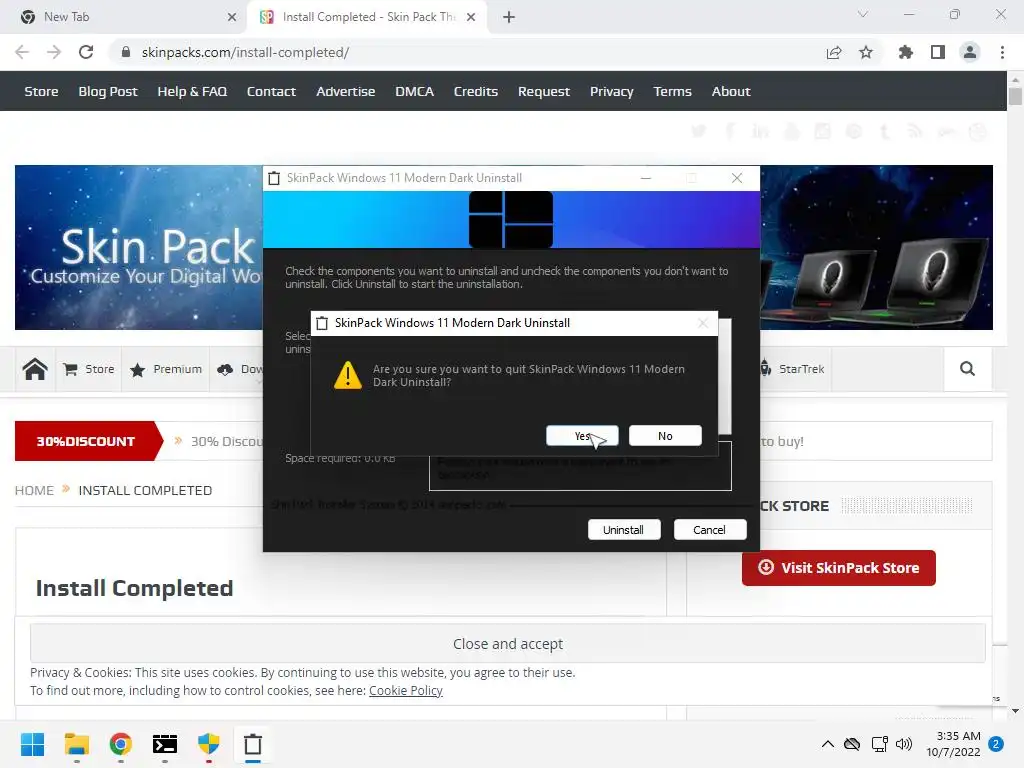
Task: Click Close and accept cookie banner
Action: [x=507, y=644]
